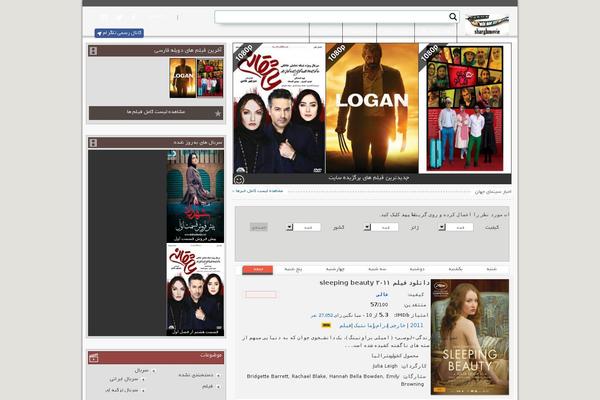Click the 5.3 out of 10 IMDb score
The image size is (600, 400).
click(383, 315)
